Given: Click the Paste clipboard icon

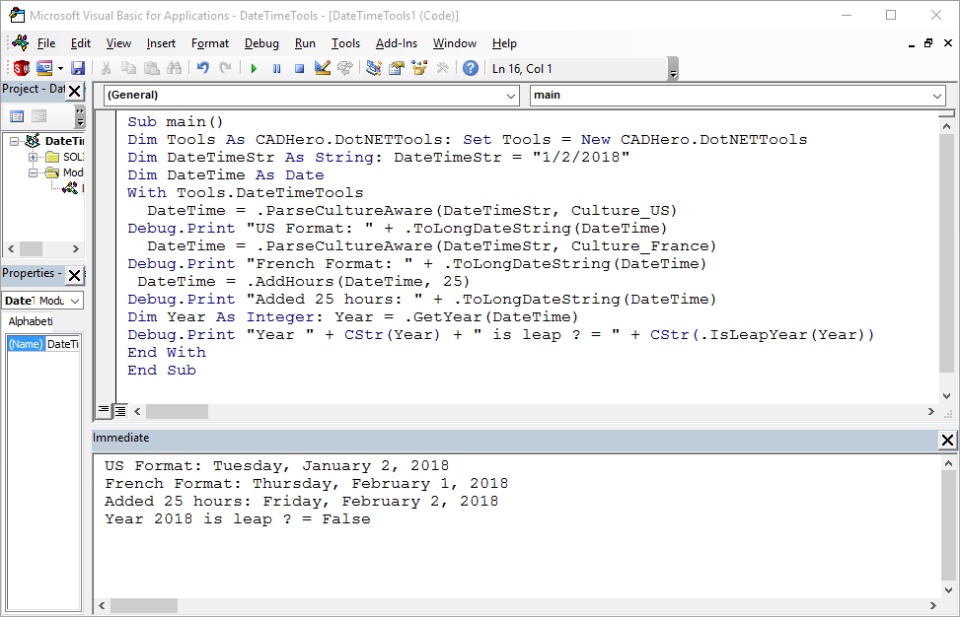Looking at the screenshot, I should [x=151, y=68].
